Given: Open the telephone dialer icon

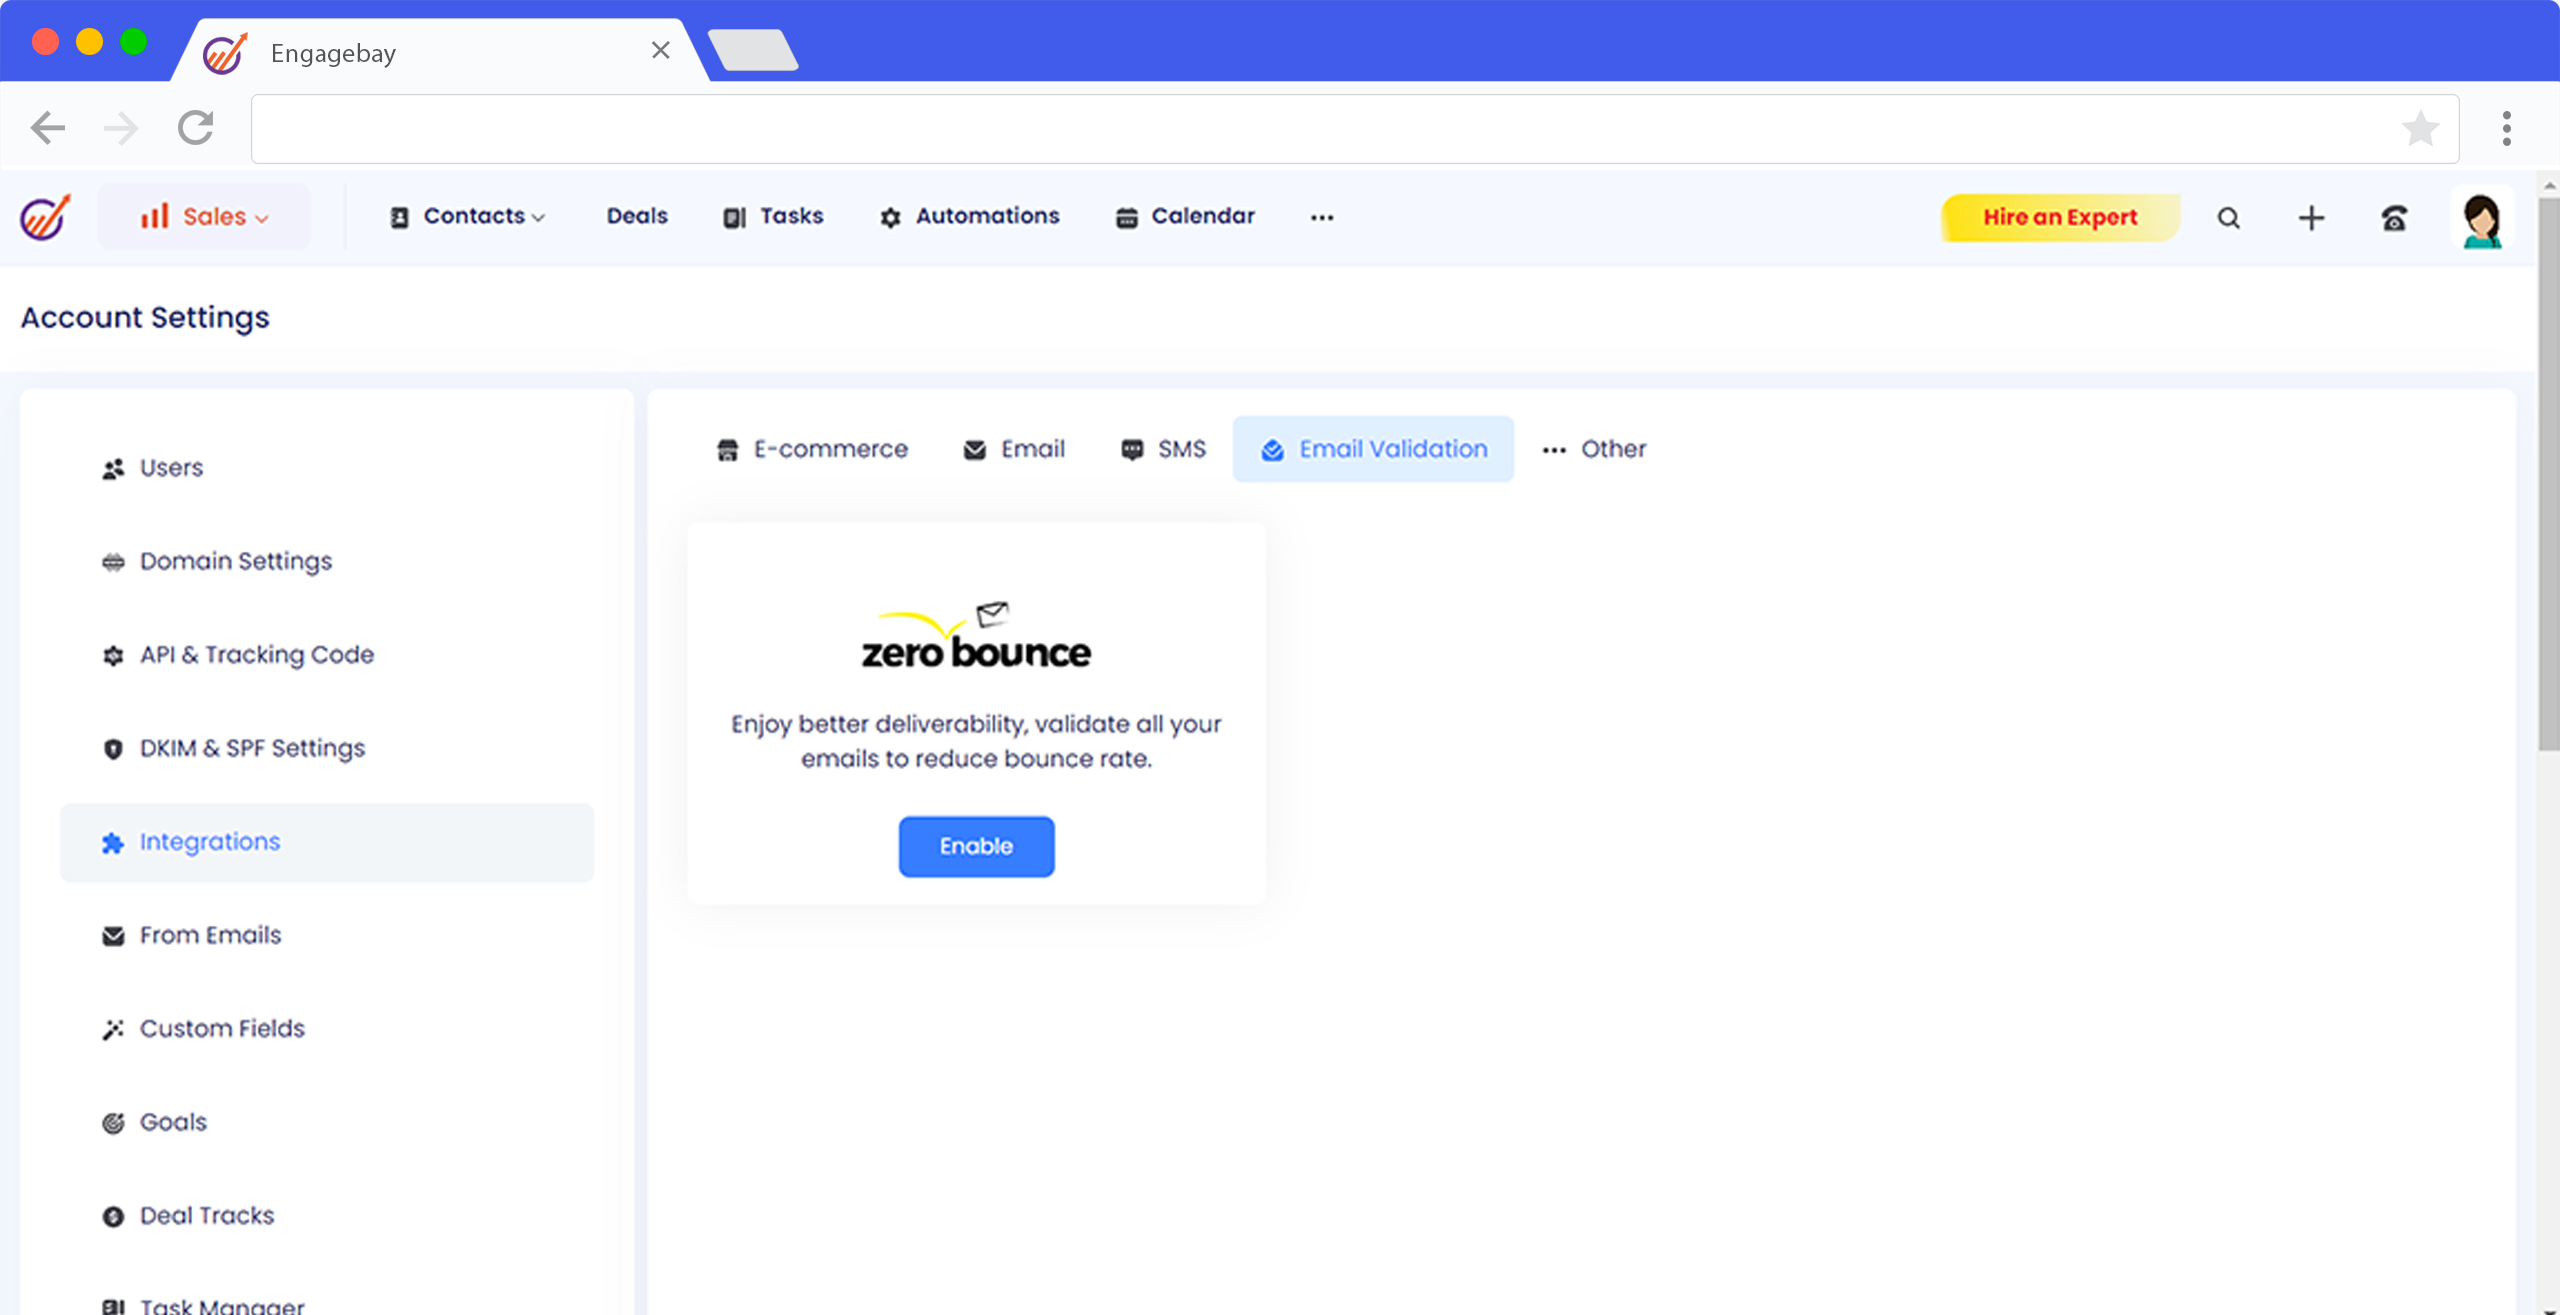Looking at the screenshot, I should click(x=2394, y=218).
